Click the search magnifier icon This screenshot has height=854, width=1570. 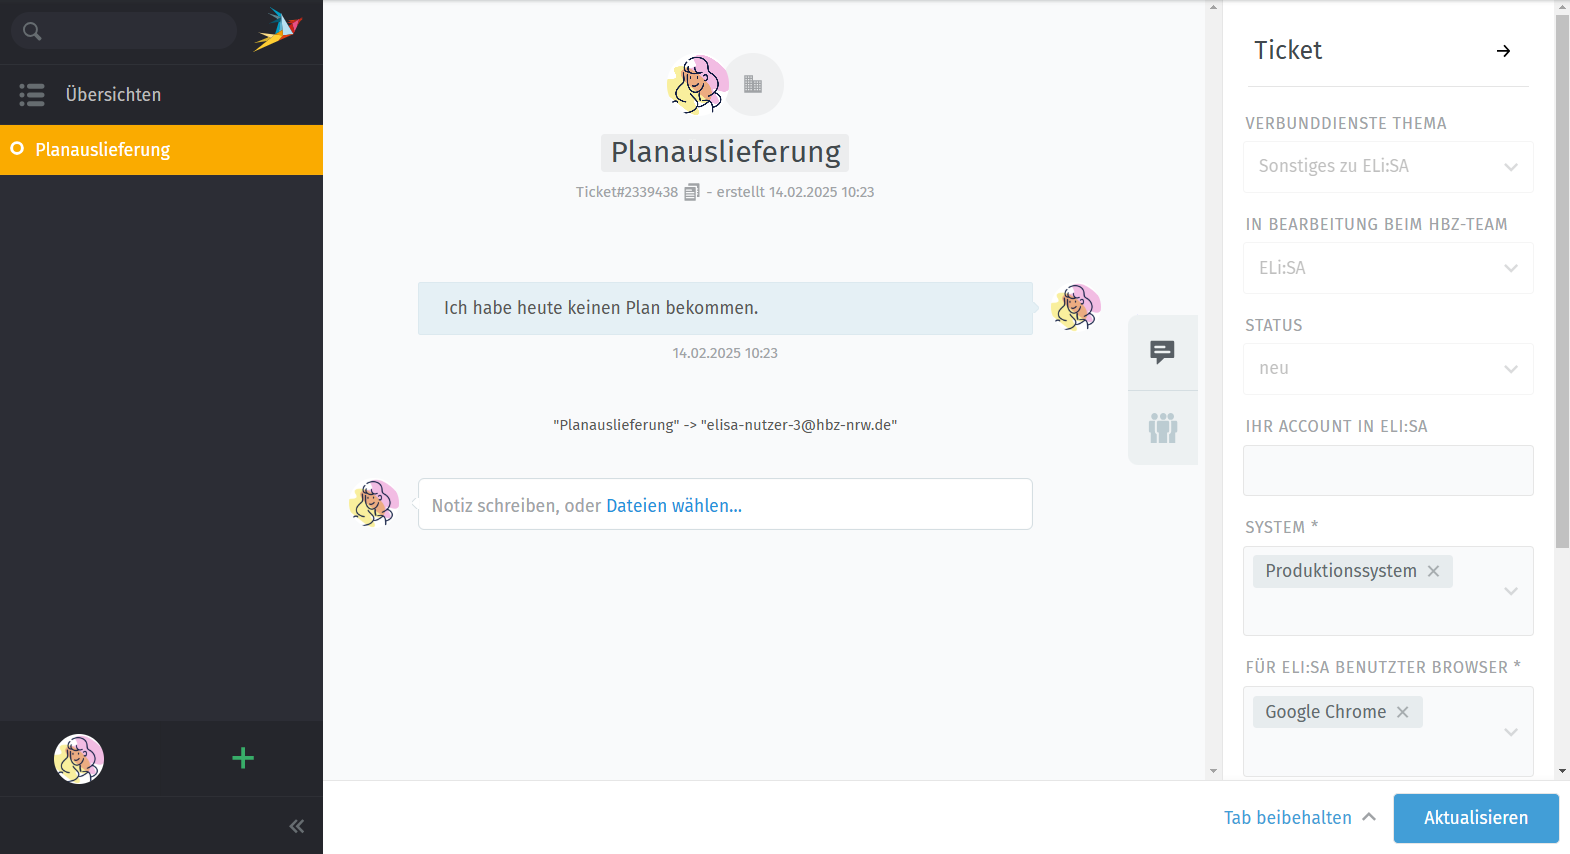(x=32, y=31)
